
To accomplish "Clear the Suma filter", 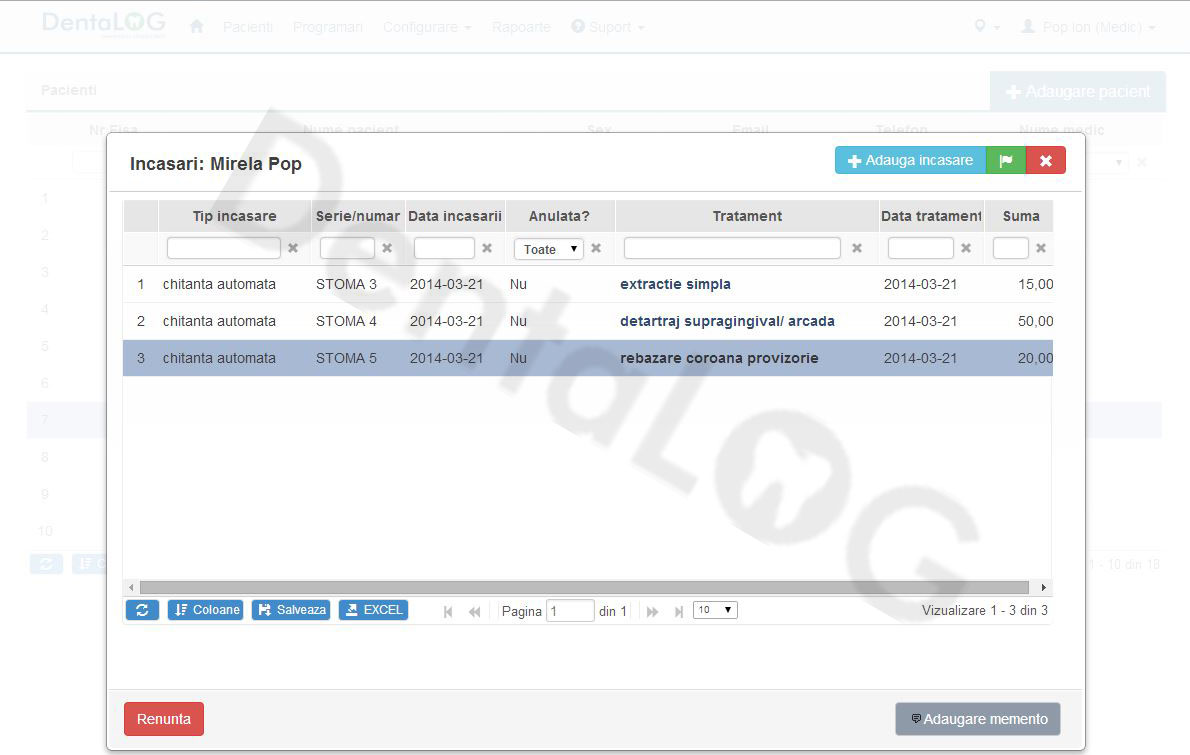I will 1041,248.
